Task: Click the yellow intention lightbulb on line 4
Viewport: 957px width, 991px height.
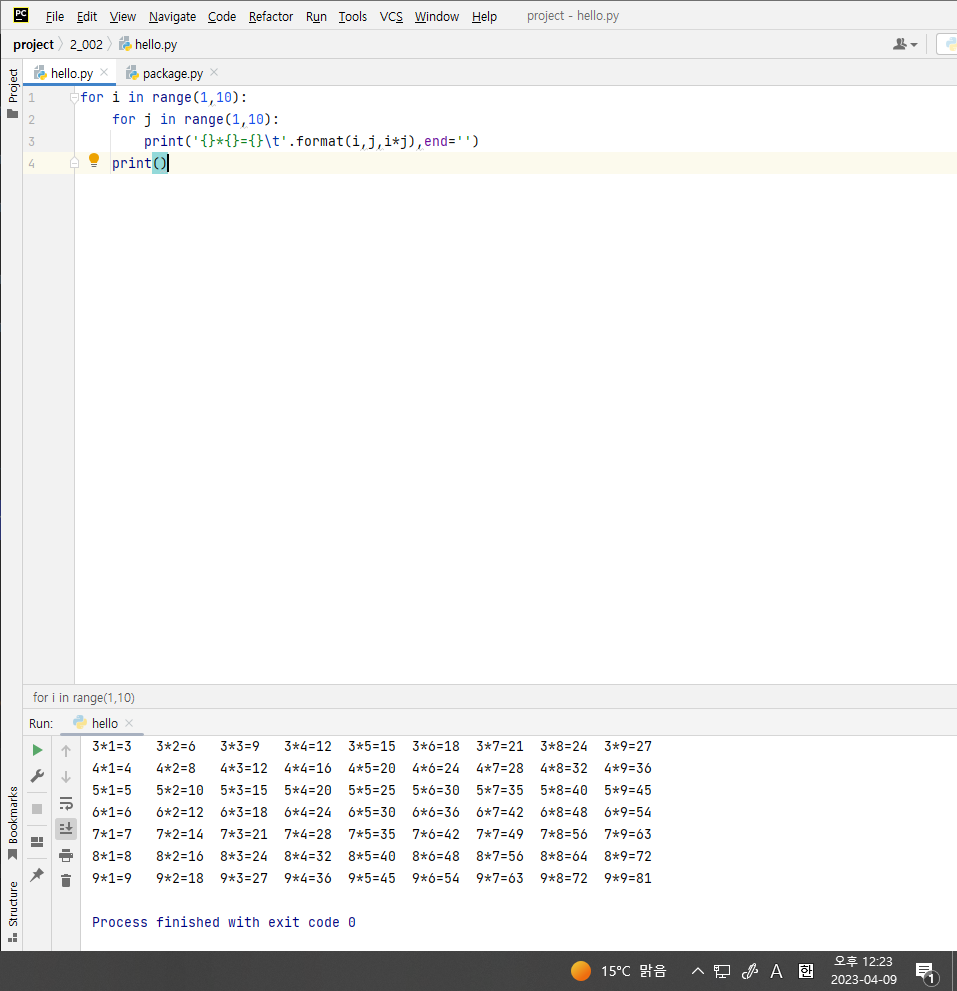Action: coord(94,160)
